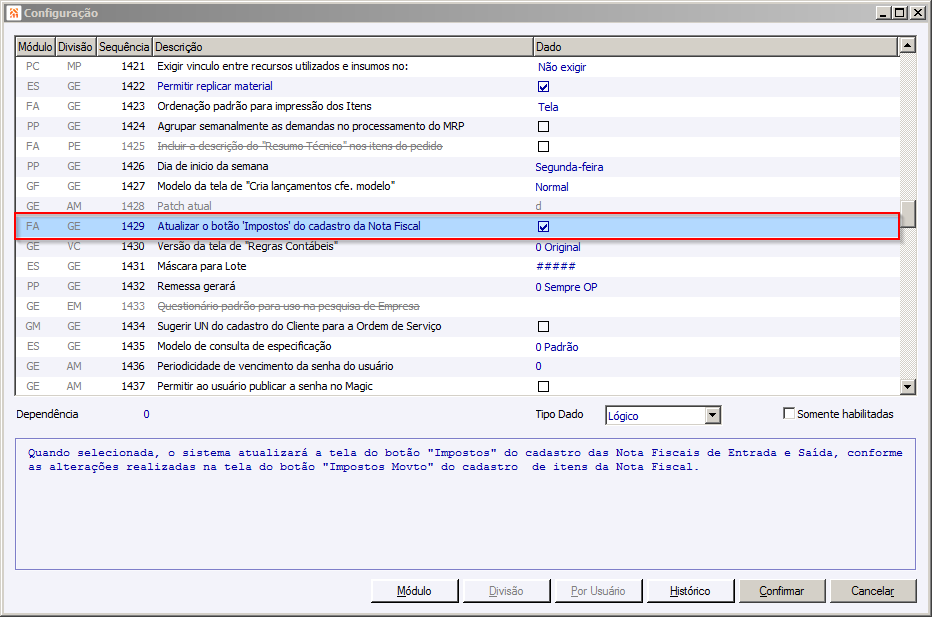Screen dimensions: 932x617
Task: Sort by Módulo column header
Action: (x=35, y=46)
